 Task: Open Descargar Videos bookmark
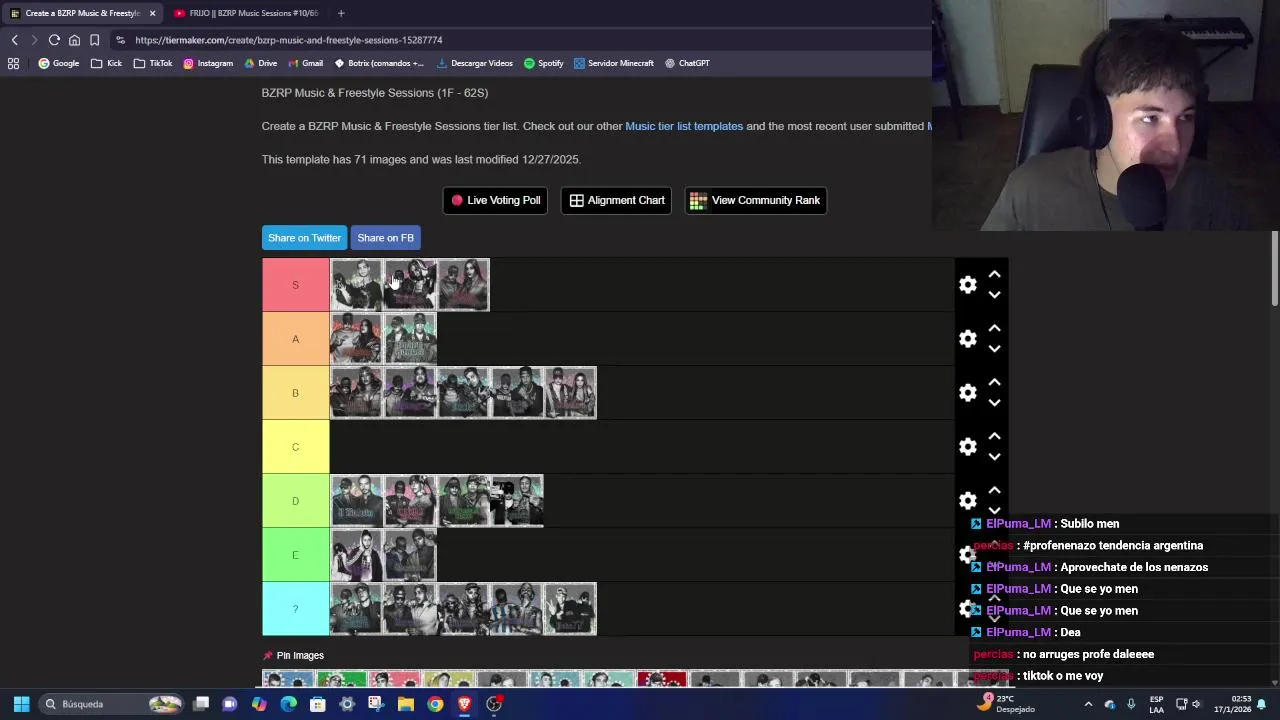pyautogui.click(x=474, y=63)
